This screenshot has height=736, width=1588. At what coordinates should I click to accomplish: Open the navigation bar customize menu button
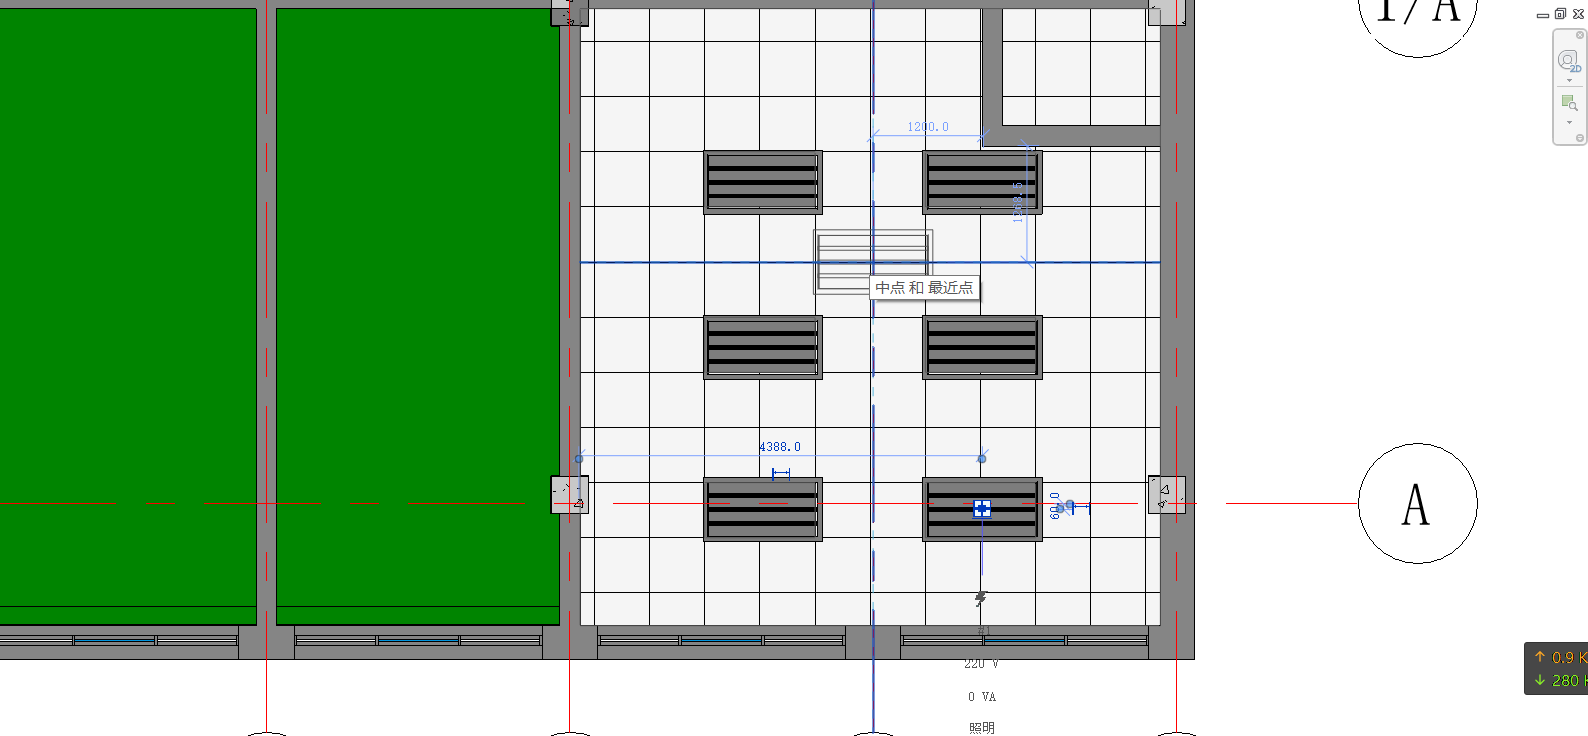1580,138
